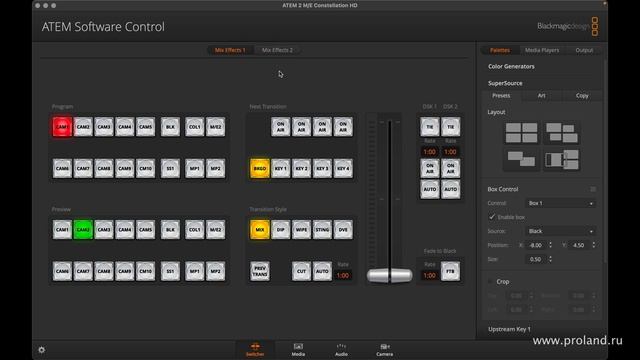Open the Box Control options menu icon

593,189
